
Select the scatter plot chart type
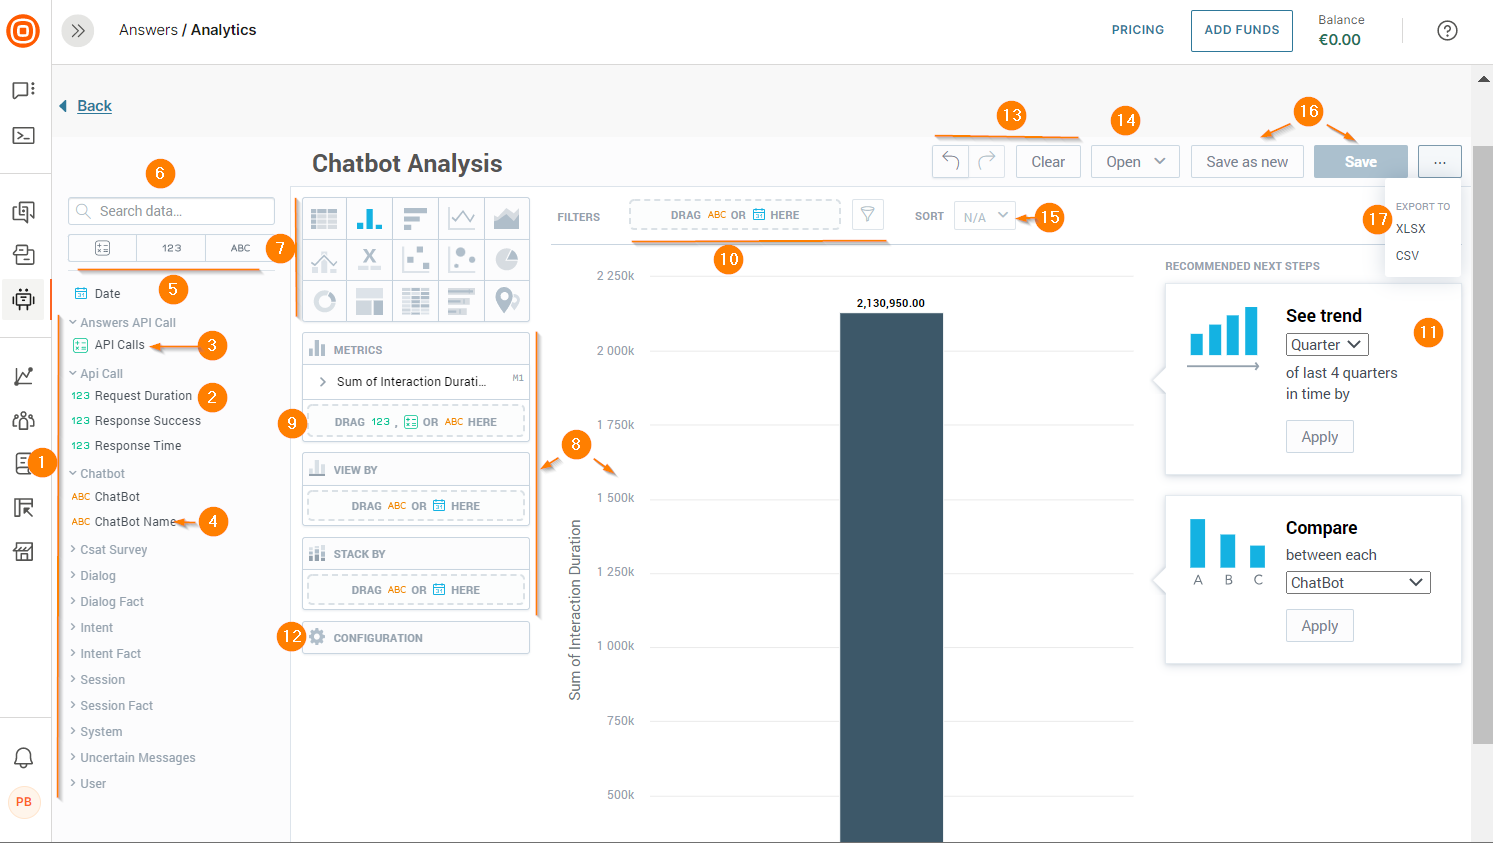(415, 261)
